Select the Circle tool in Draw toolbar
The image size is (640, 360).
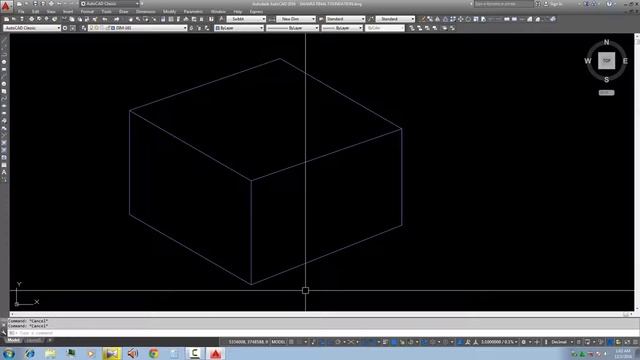[4, 84]
